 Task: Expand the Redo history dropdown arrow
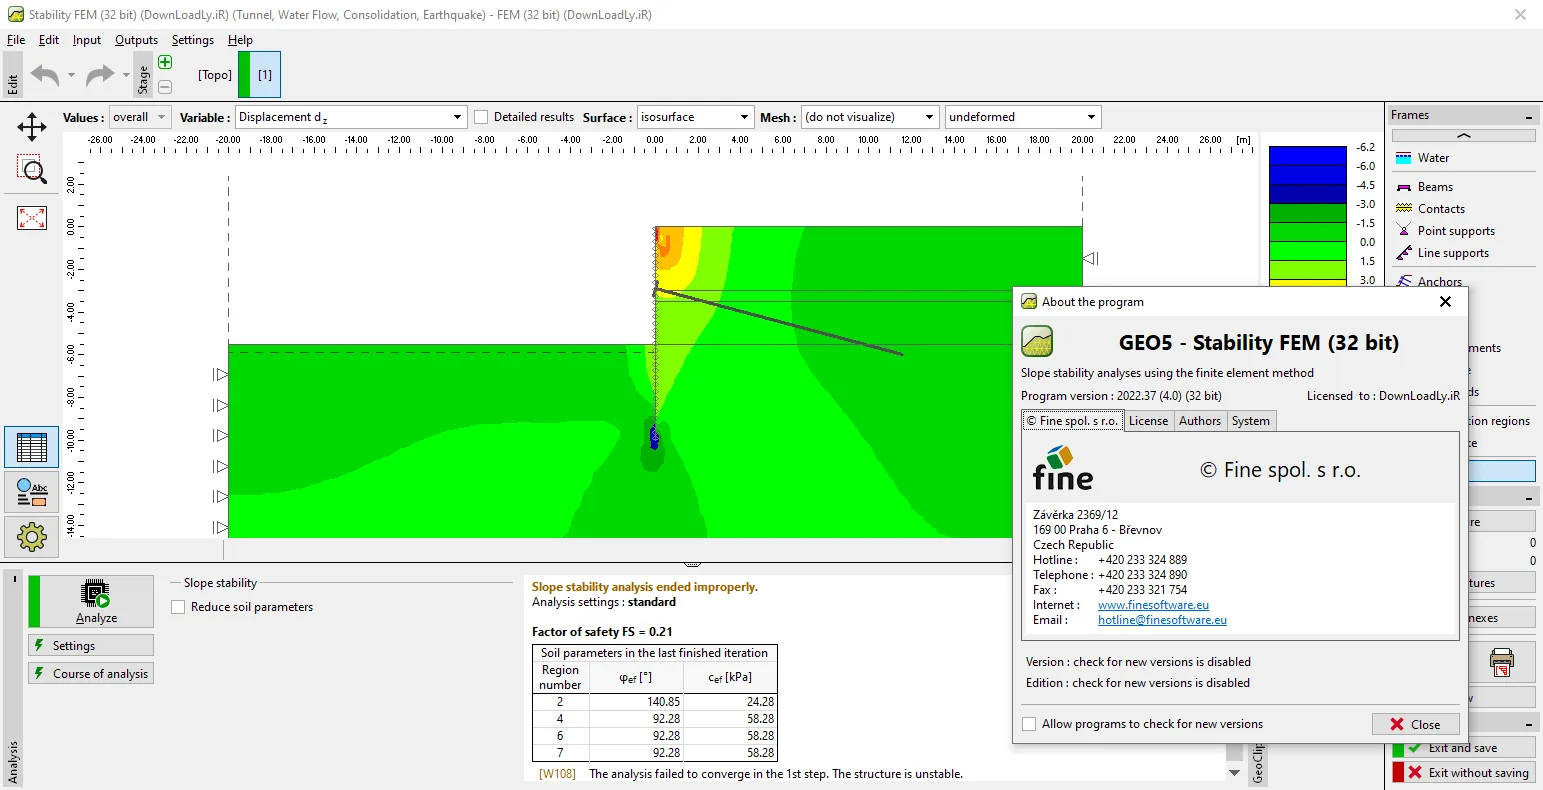click(x=126, y=75)
